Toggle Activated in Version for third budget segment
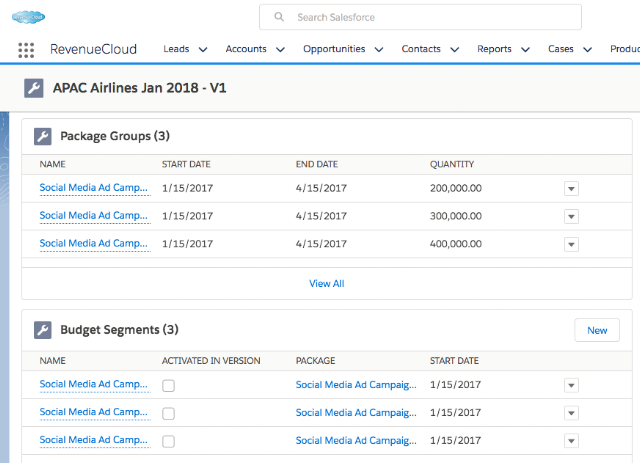 [168, 441]
